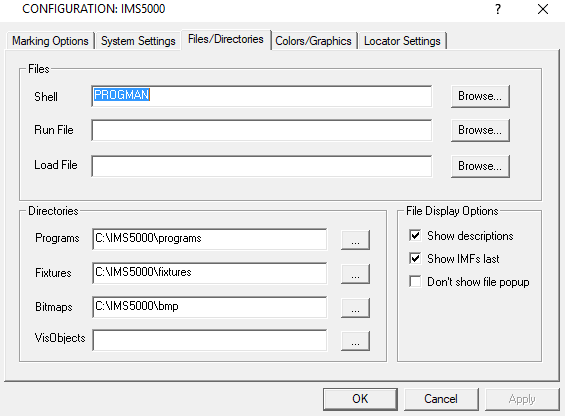Select the Files/Directories tab
Screen dimensions: 565x416
(x=226, y=39)
